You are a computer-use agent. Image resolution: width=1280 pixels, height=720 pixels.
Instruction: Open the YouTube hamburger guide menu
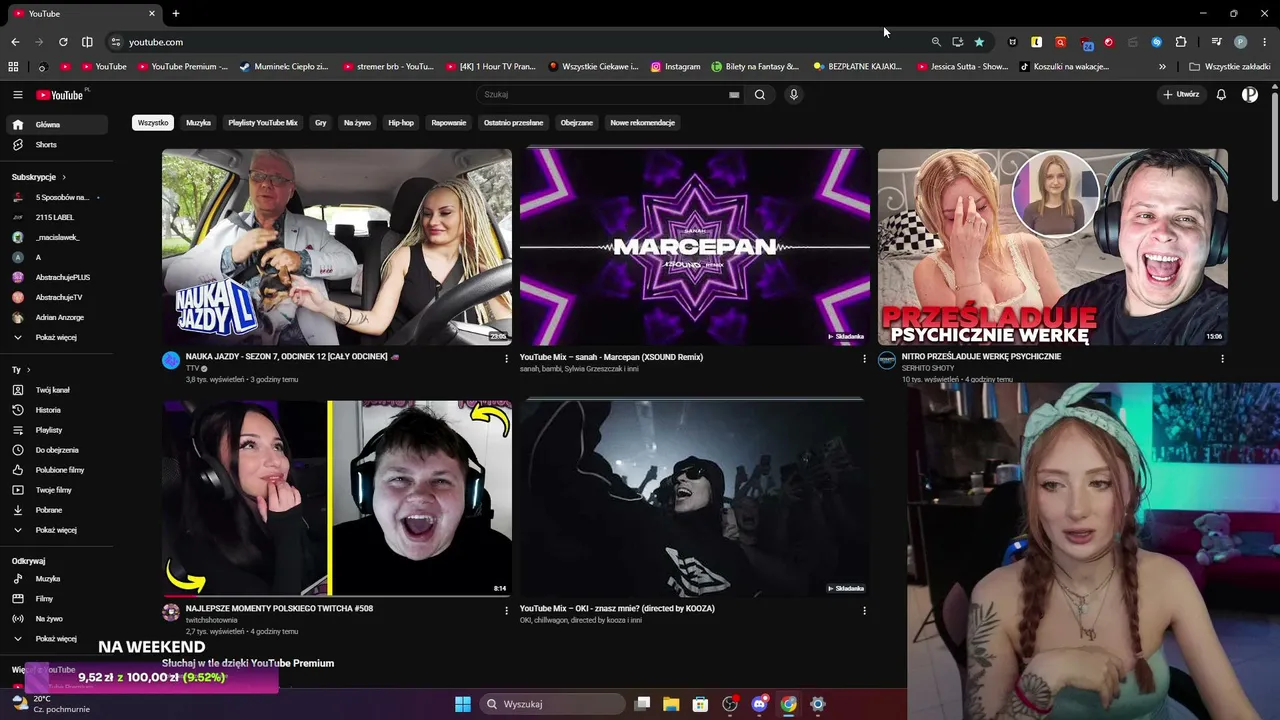pos(18,95)
